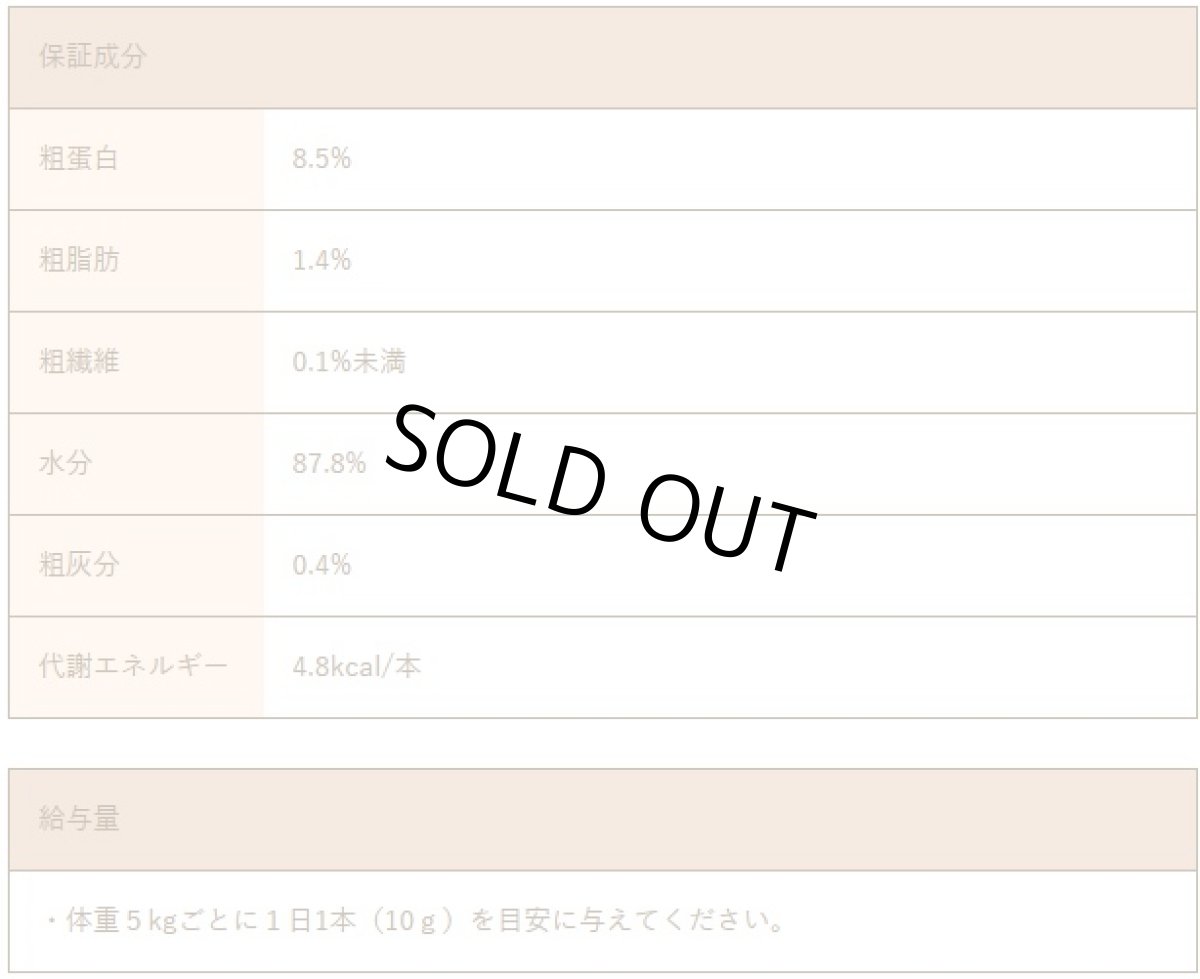
Task: Select the 代謝エネルギー row label
Action: pos(133,667)
